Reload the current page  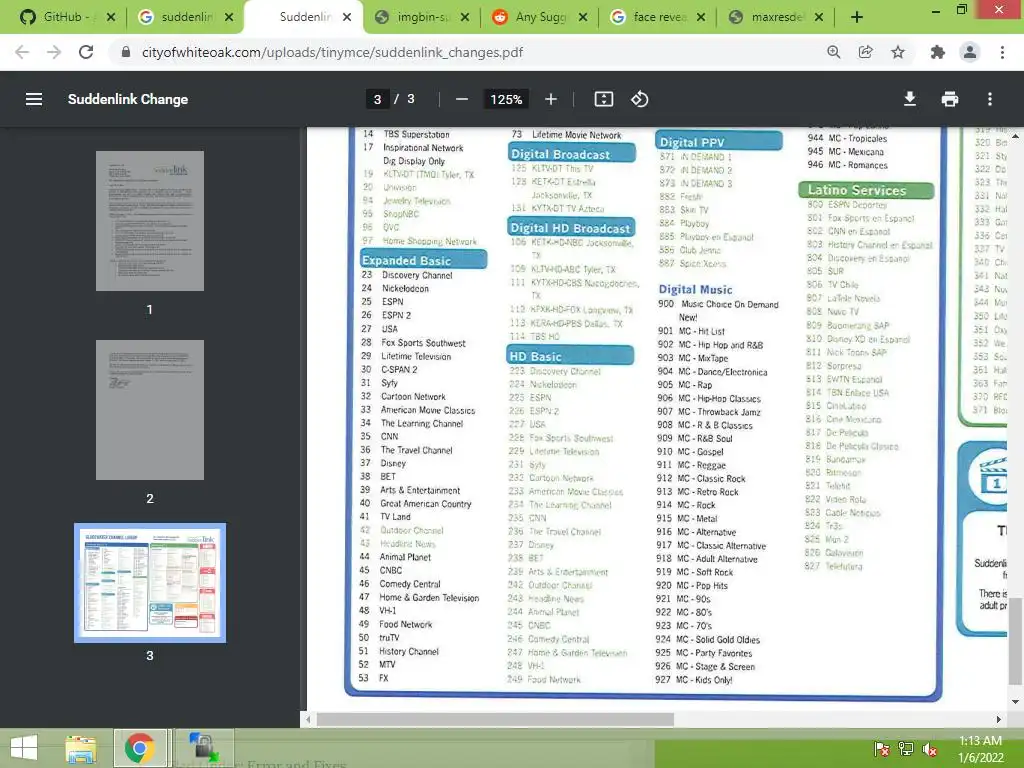click(x=86, y=52)
